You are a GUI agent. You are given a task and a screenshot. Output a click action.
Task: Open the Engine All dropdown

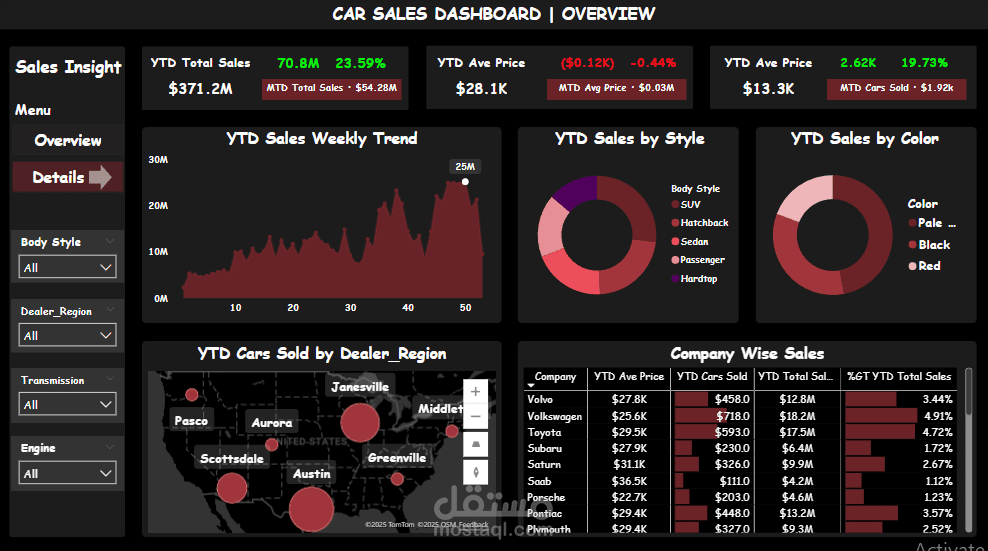67,473
